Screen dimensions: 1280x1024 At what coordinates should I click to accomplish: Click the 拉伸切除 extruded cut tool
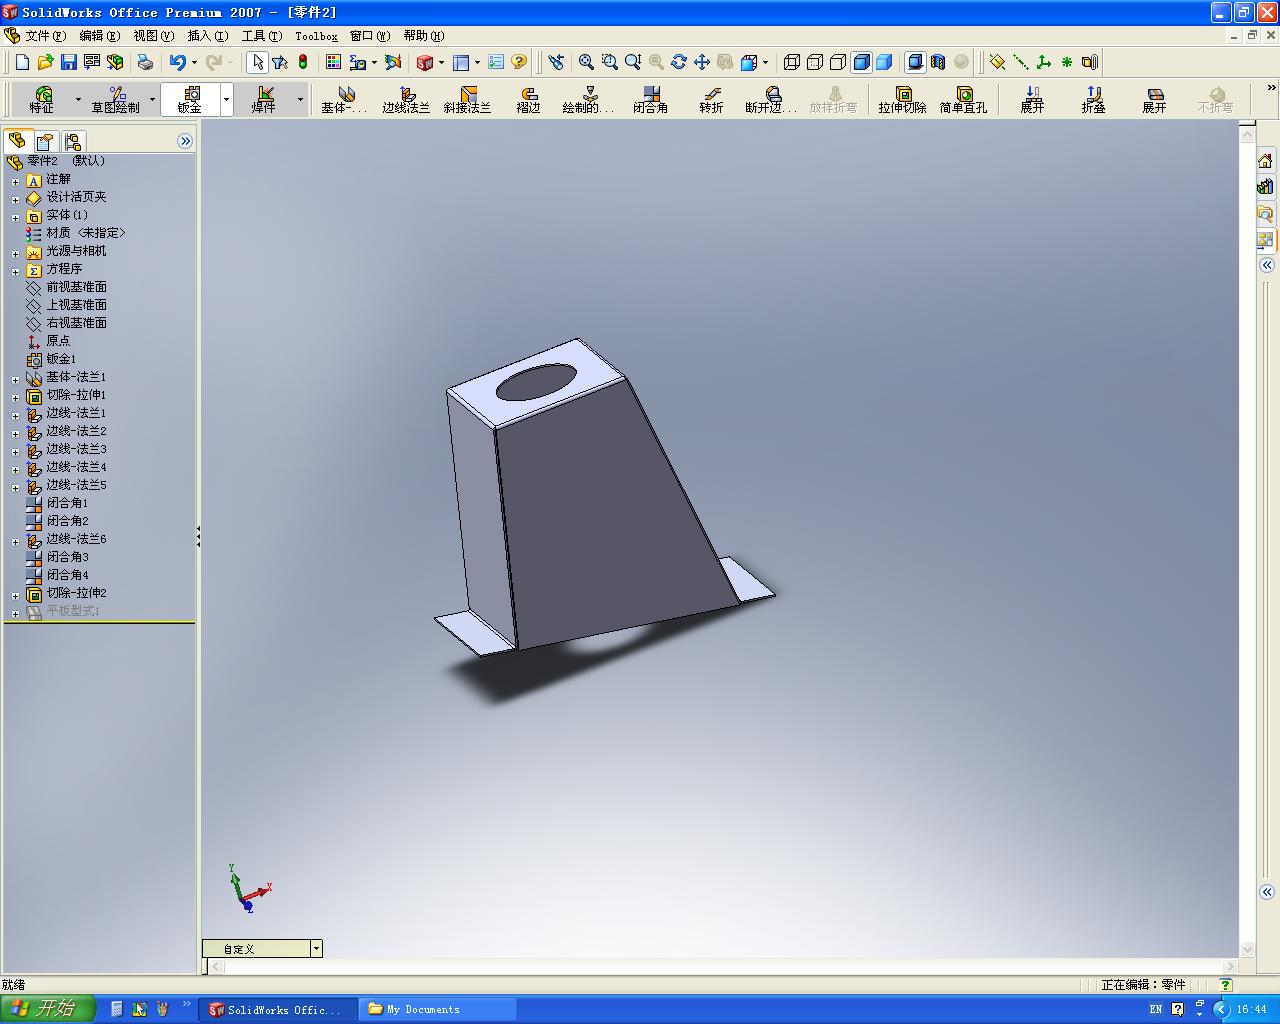point(902,99)
